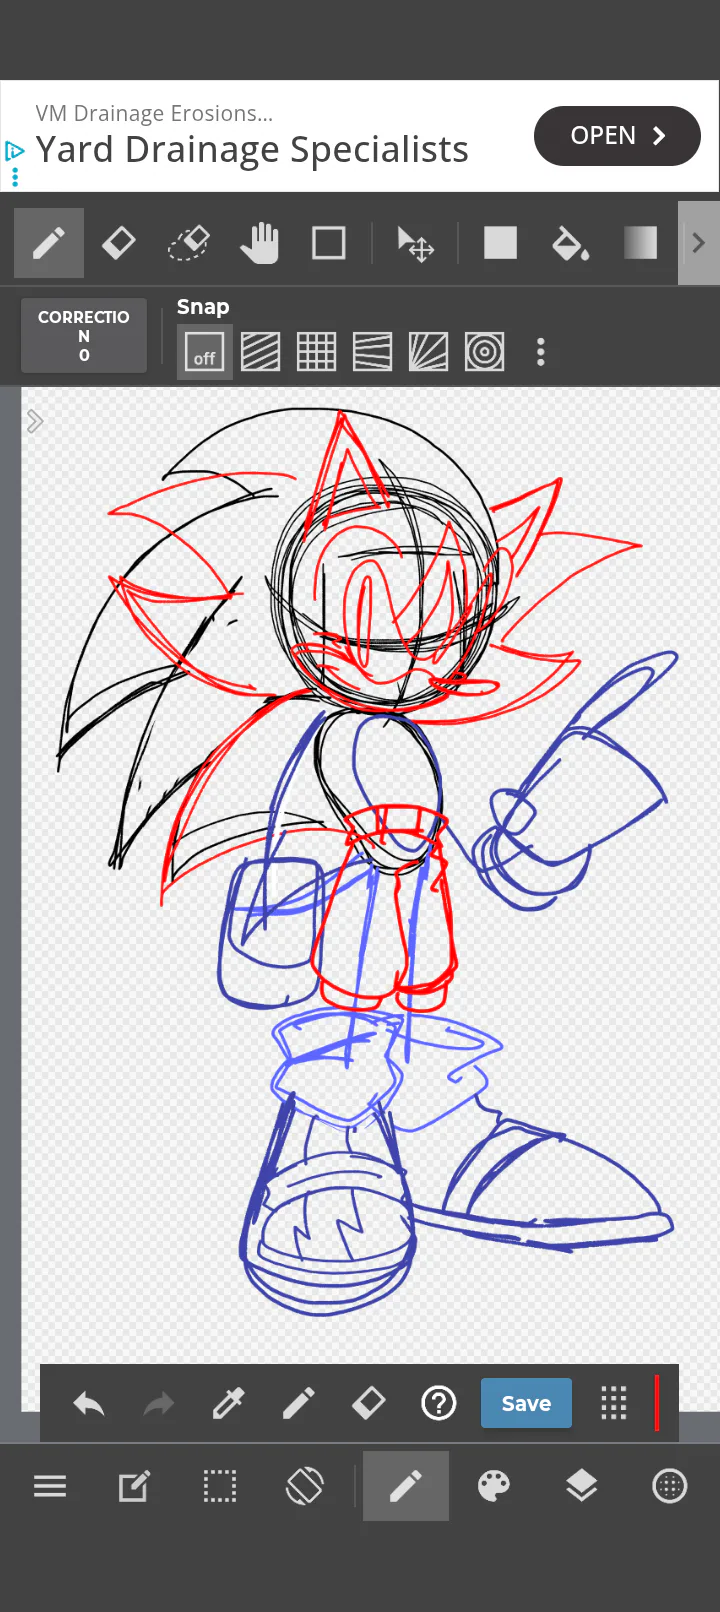Viewport: 720px width, 1612px height.
Task: Select the rectangle shape tool
Action: coord(329,243)
